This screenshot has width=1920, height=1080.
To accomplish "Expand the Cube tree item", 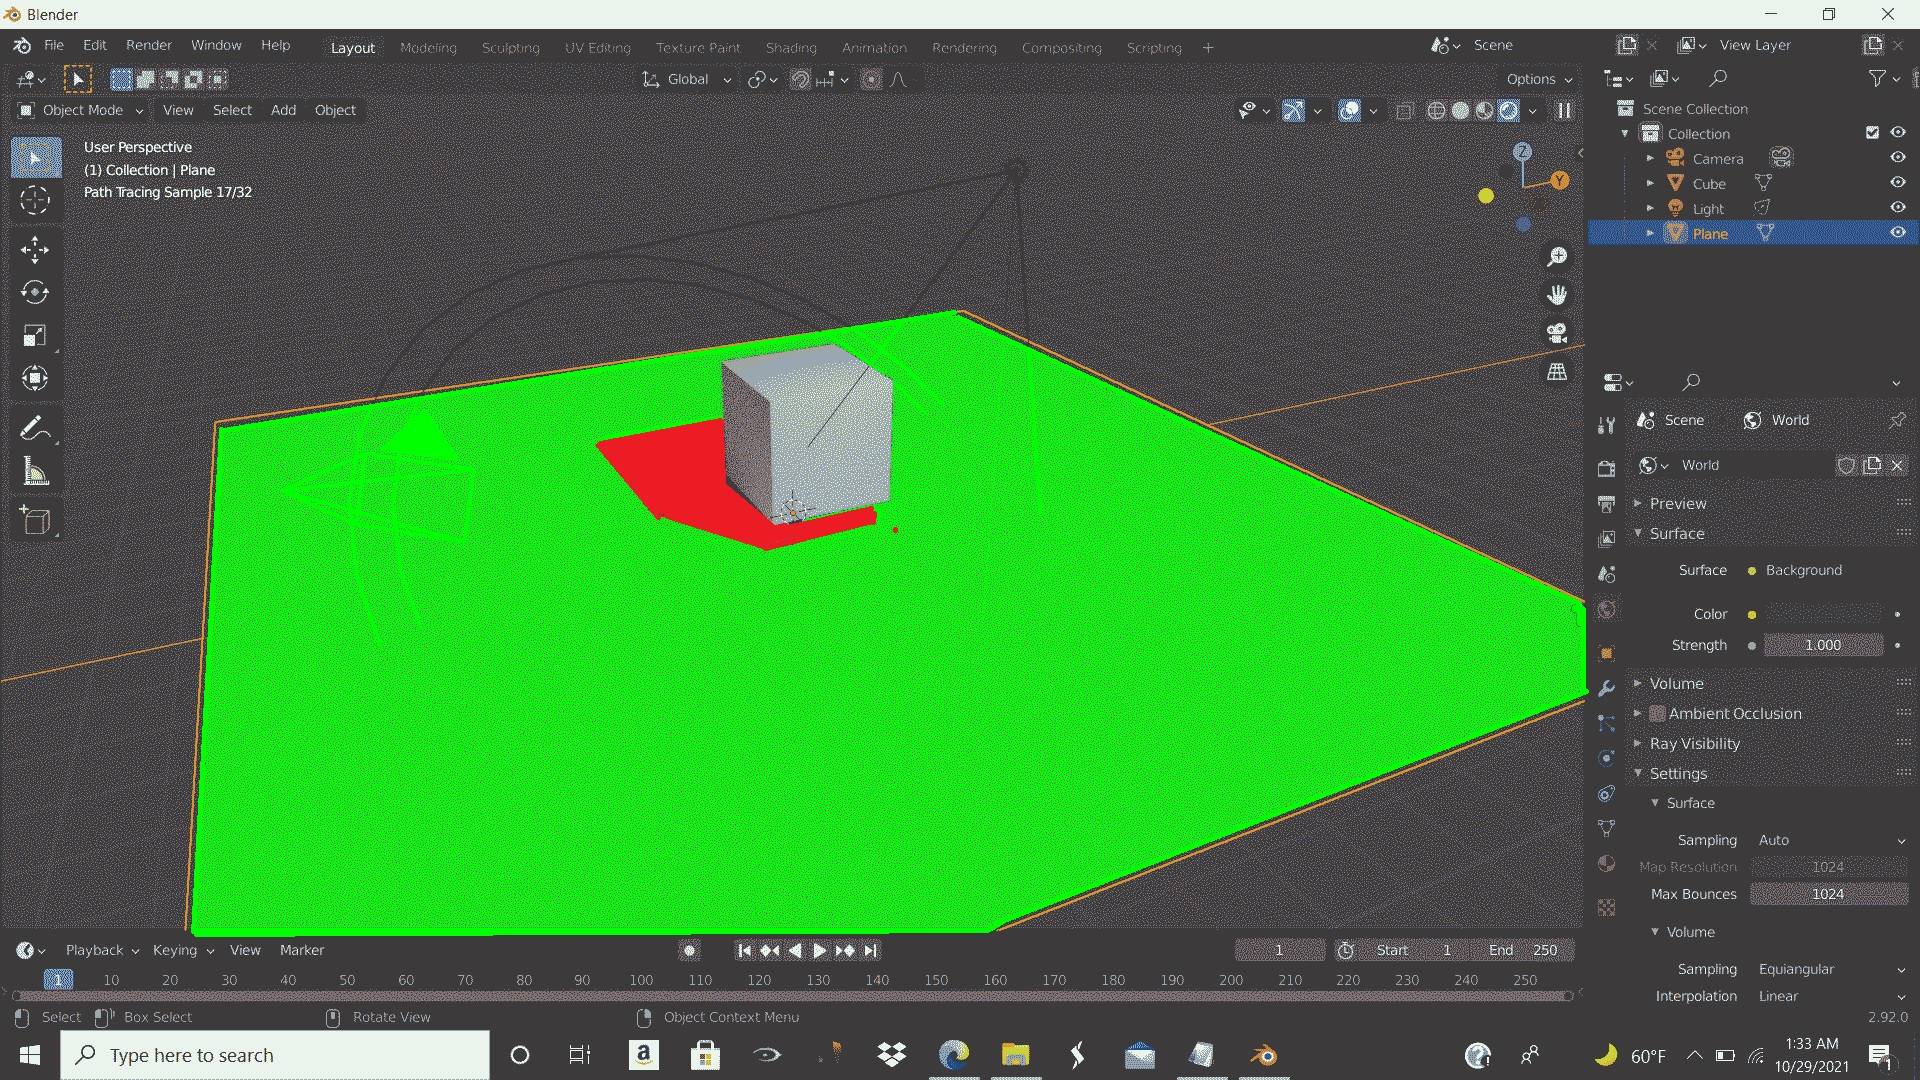I will click(1650, 184).
